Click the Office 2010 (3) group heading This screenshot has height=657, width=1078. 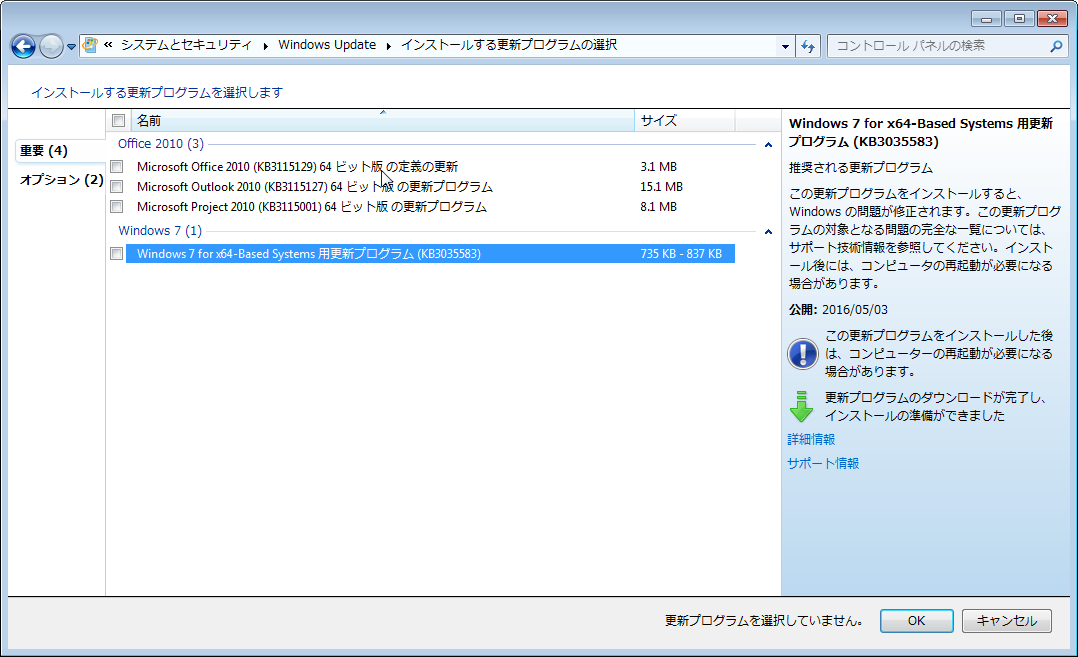coord(161,144)
